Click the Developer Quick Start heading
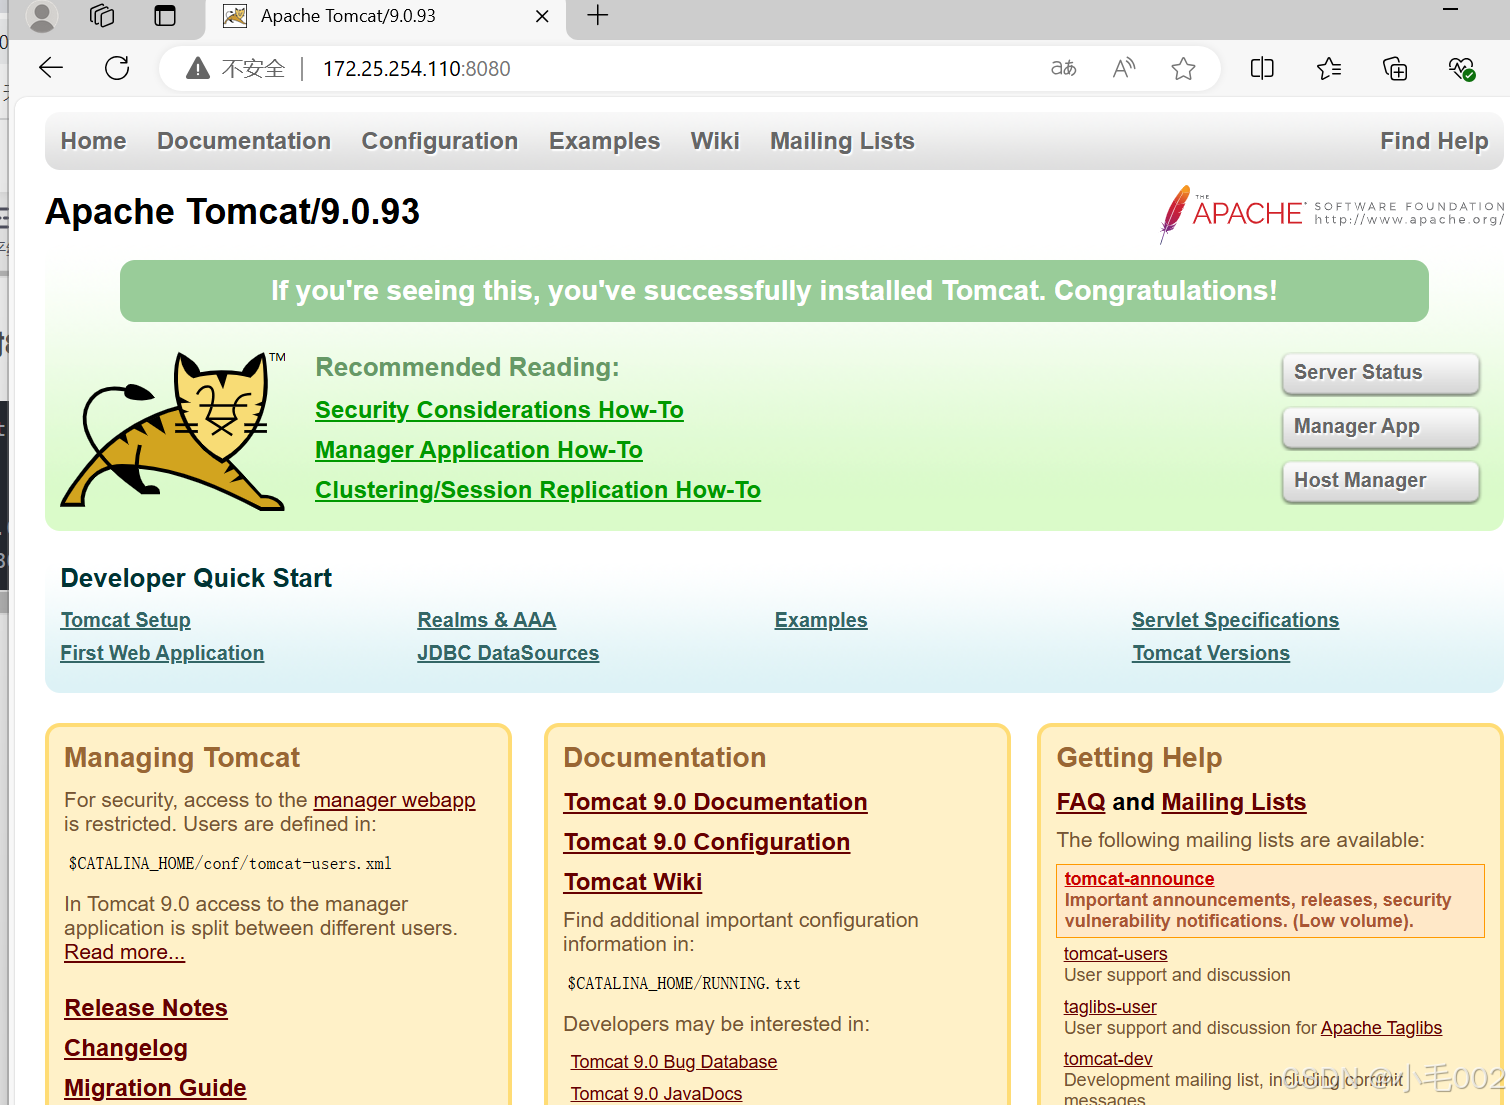The width and height of the screenshot is (1510, 1105). (196, 578)
